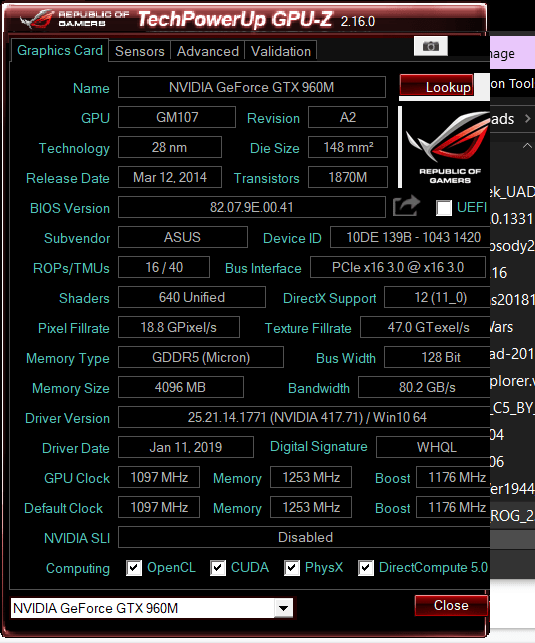Viewport: 535px width, 643px height.
Task: Click the Pixel Fillrate value 18.8 GPixel/s
Action: point(179,327)
